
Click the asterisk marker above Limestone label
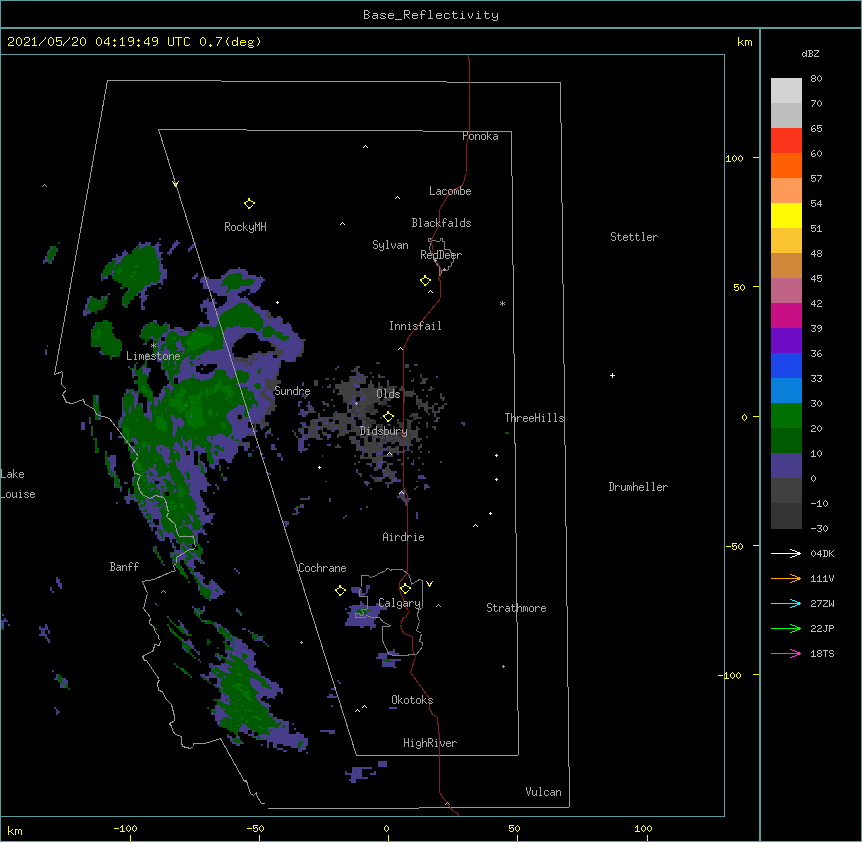click(153, 346)
